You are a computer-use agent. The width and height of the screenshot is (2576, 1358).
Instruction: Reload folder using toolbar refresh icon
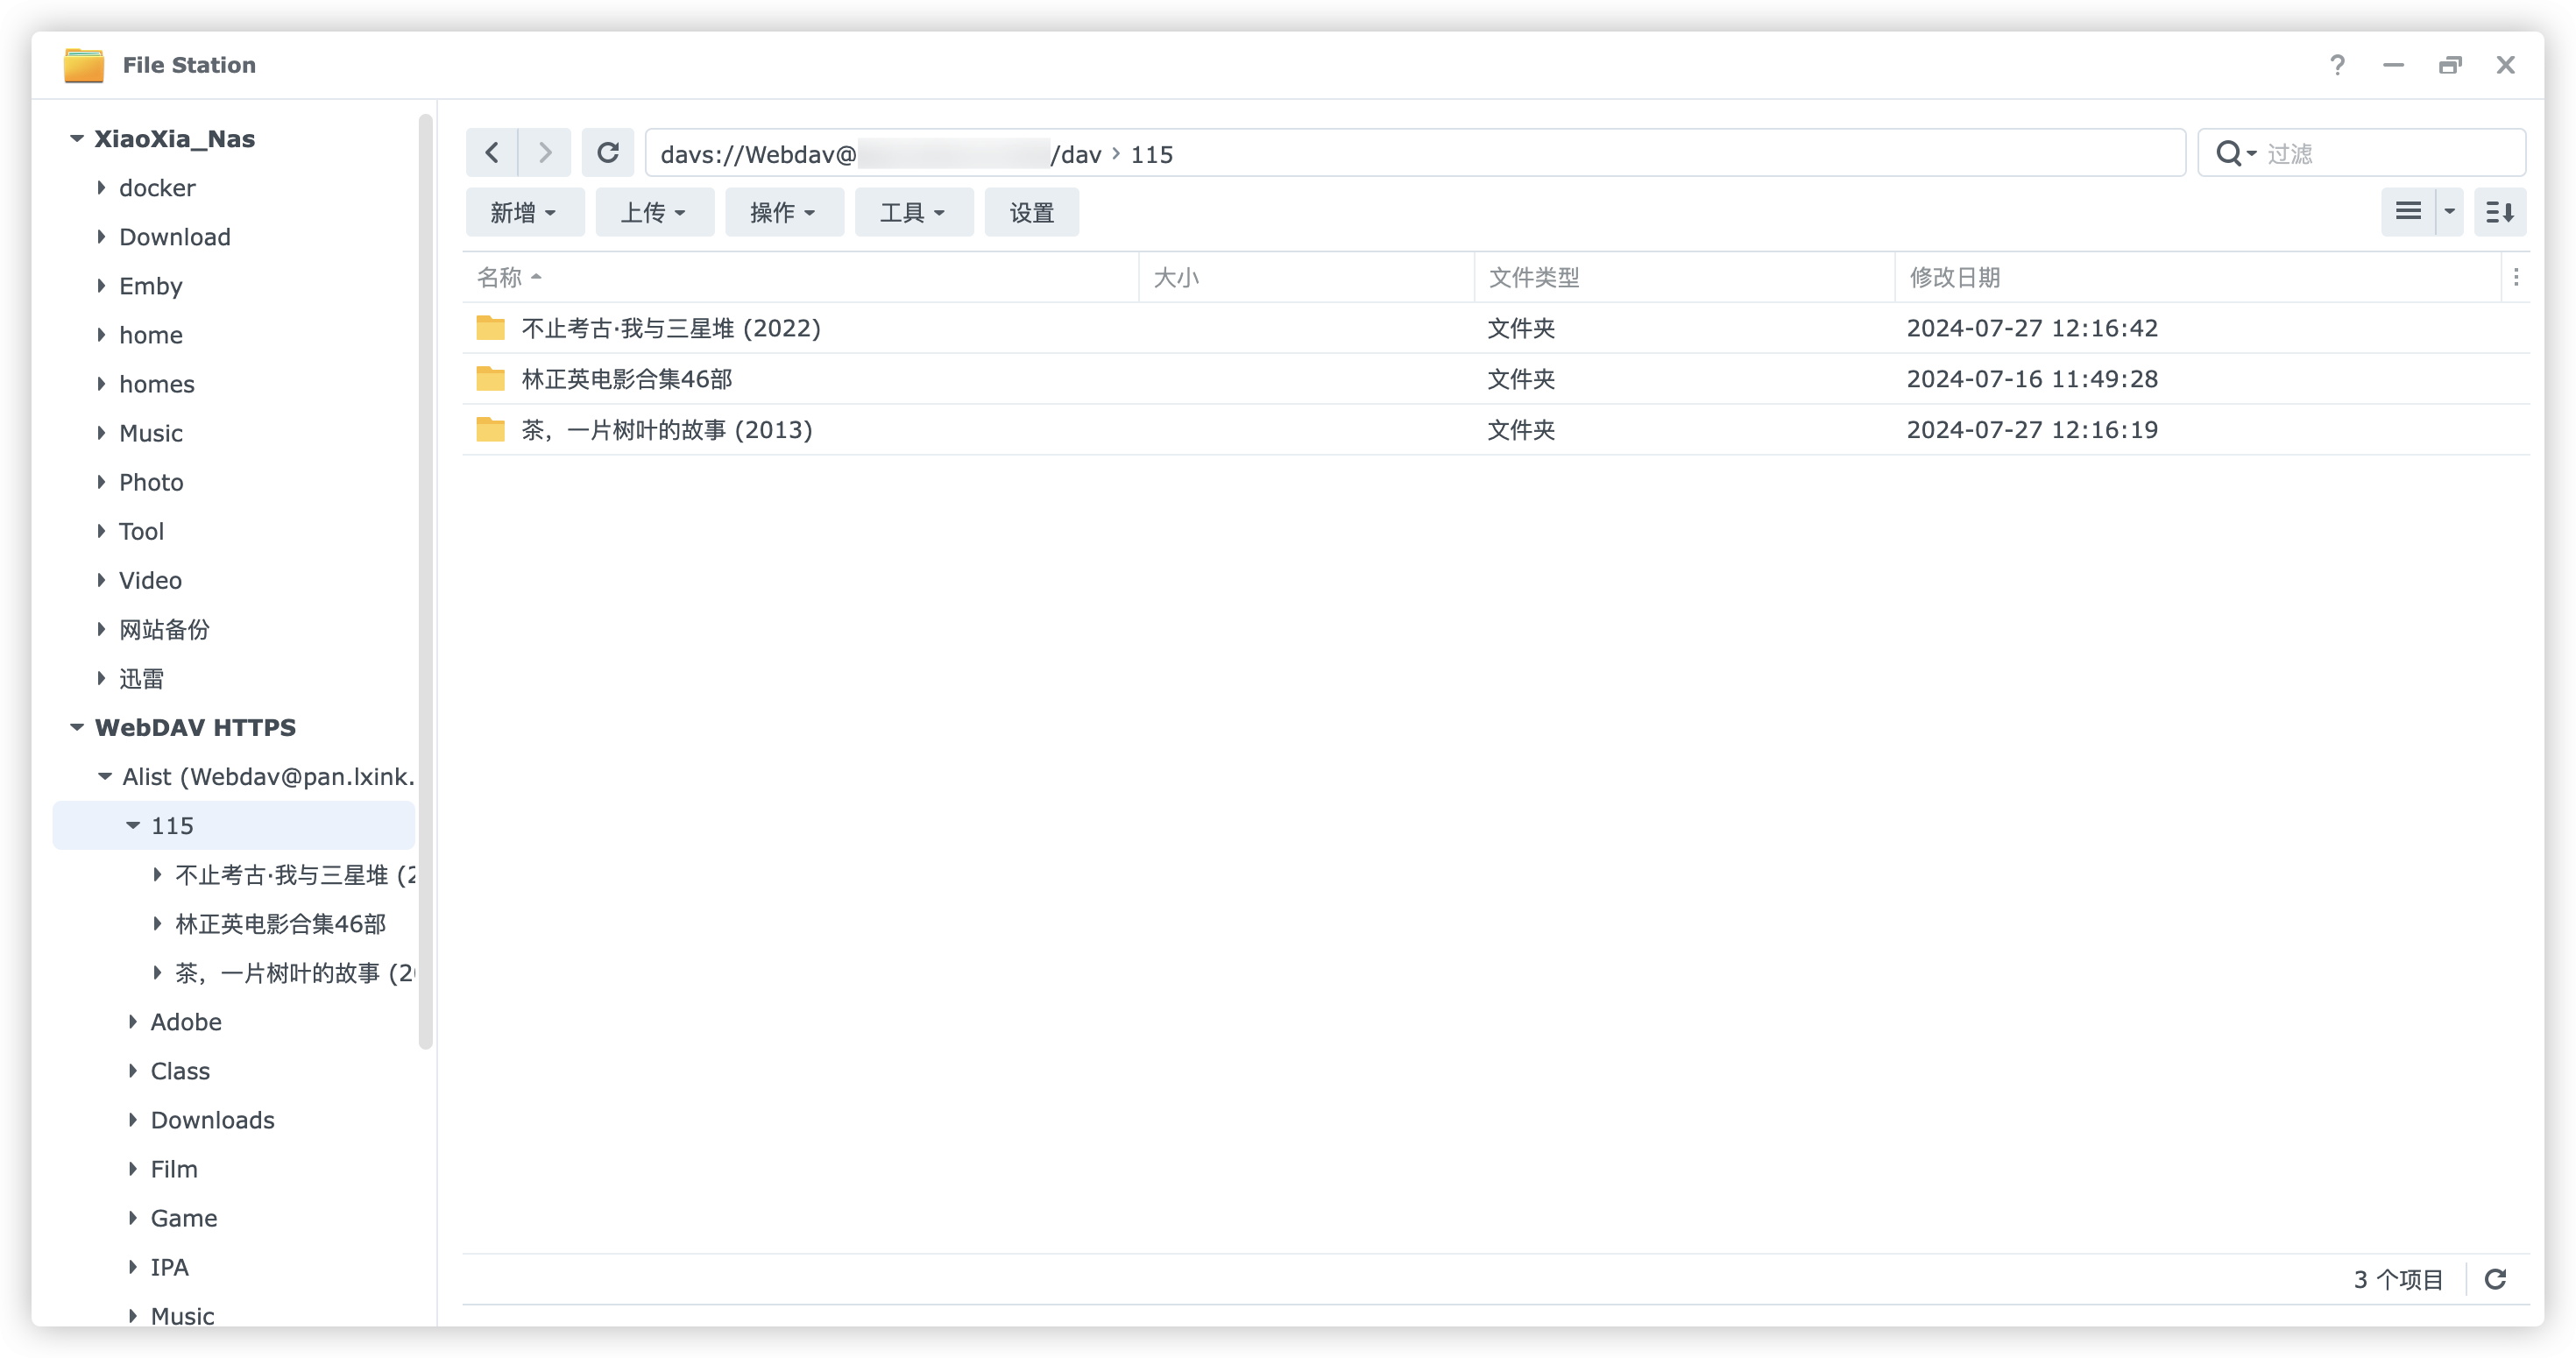tap(608, 153)
